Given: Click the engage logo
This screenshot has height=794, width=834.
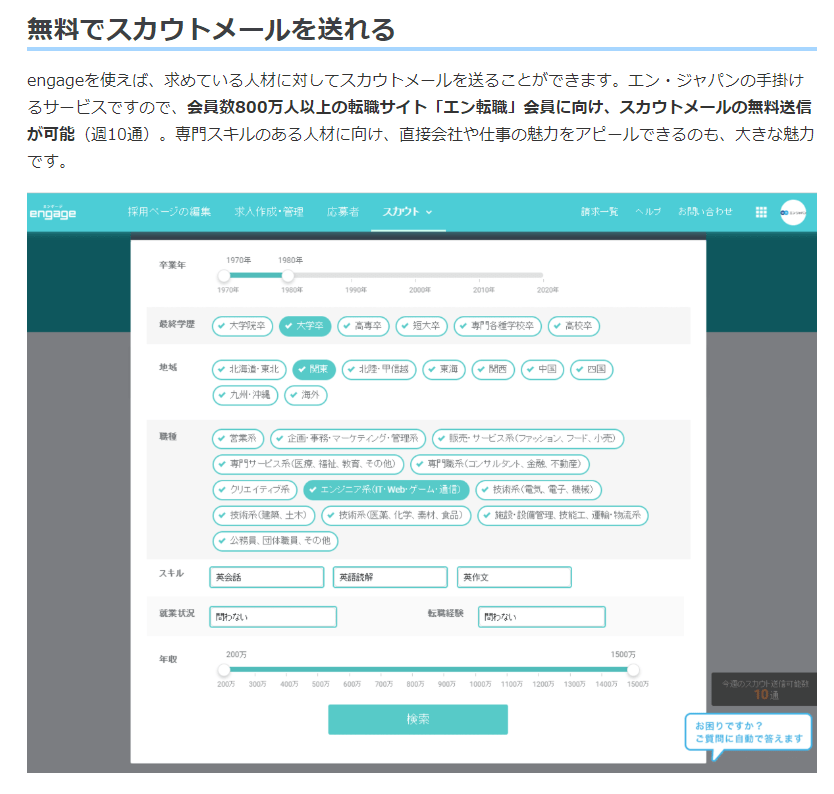Looking at the screenshot, I should click(x=53, y=212).
